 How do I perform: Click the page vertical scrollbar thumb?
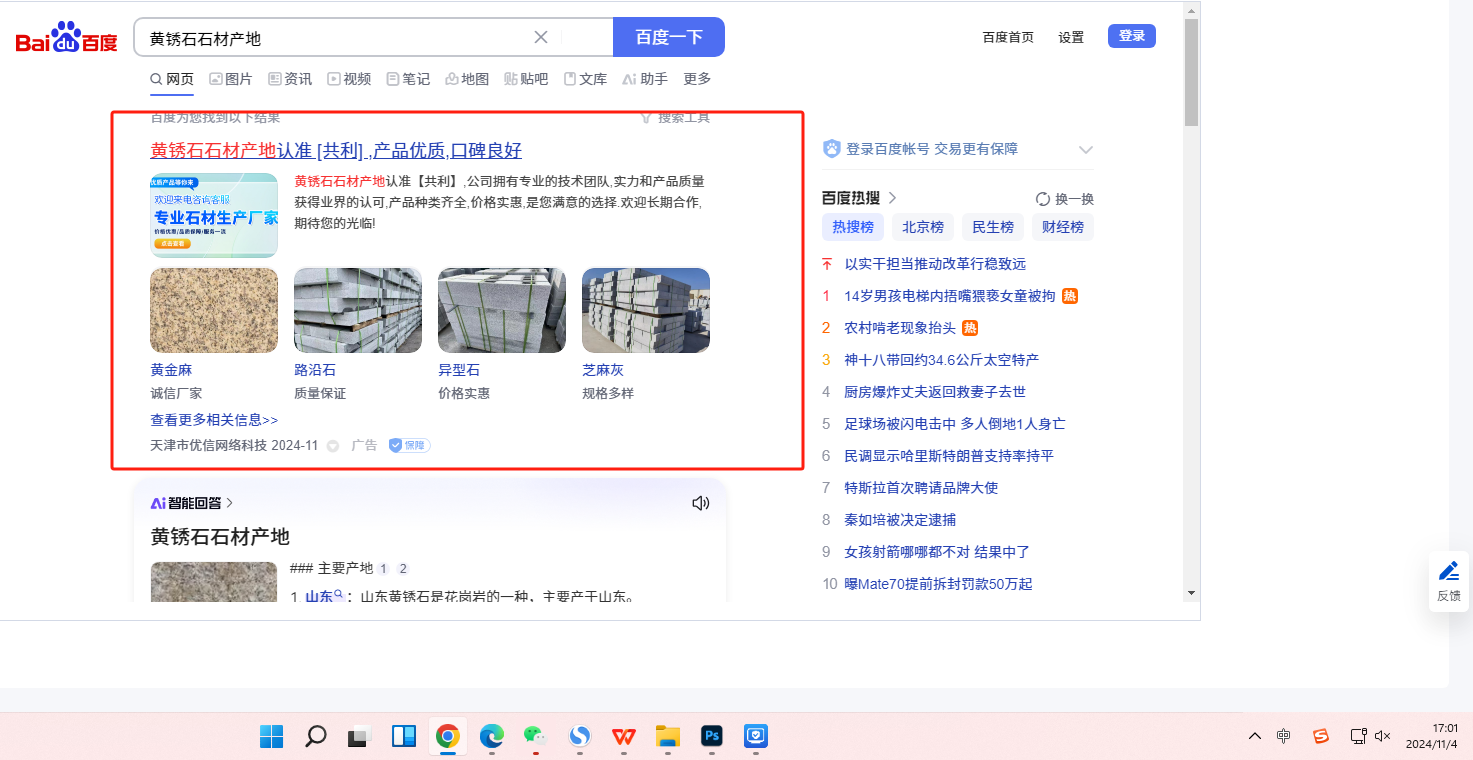[1190, 72]
